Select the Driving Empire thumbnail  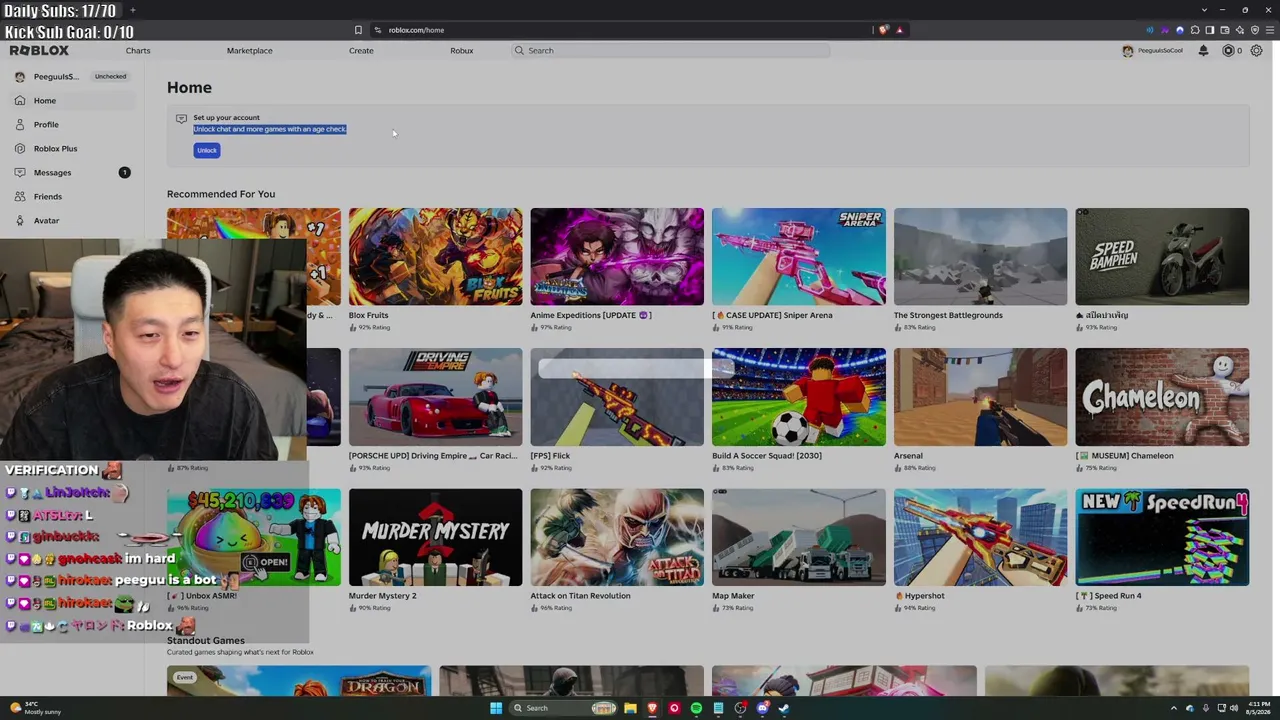(435, 397)
